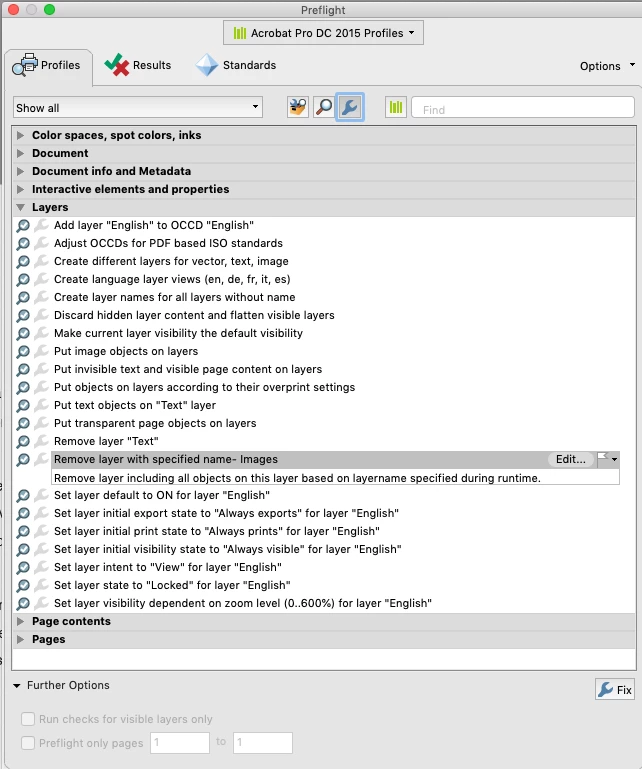Click wrench icon of Set layer initial print state
The width and height of the screenshot is (642, 769).
[x=42, y=531]
